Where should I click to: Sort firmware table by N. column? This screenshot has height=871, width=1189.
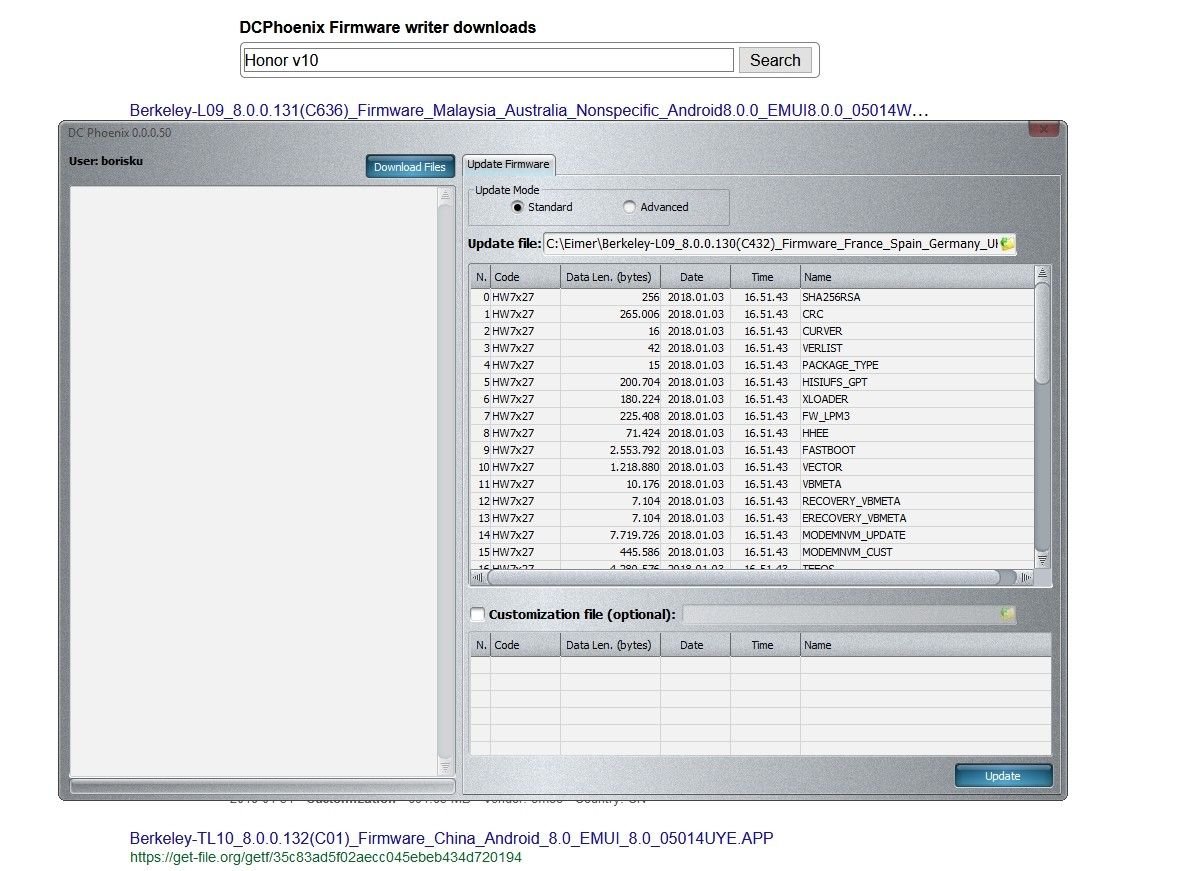click(480, 277)
